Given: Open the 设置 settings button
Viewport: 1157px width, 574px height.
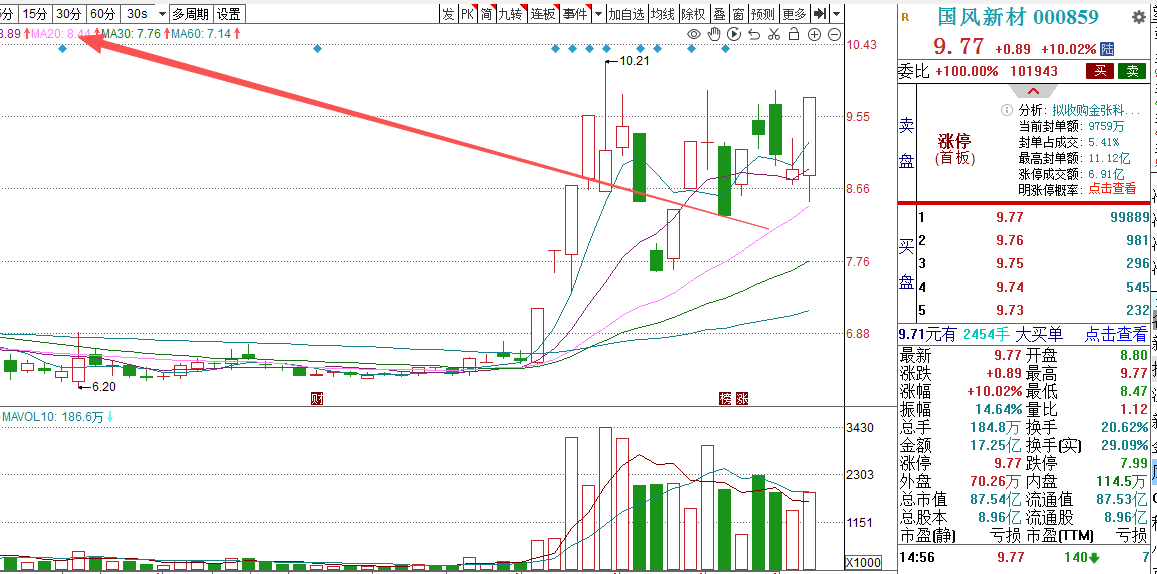Looking at the screenshot, I should [x=229, y=14].
